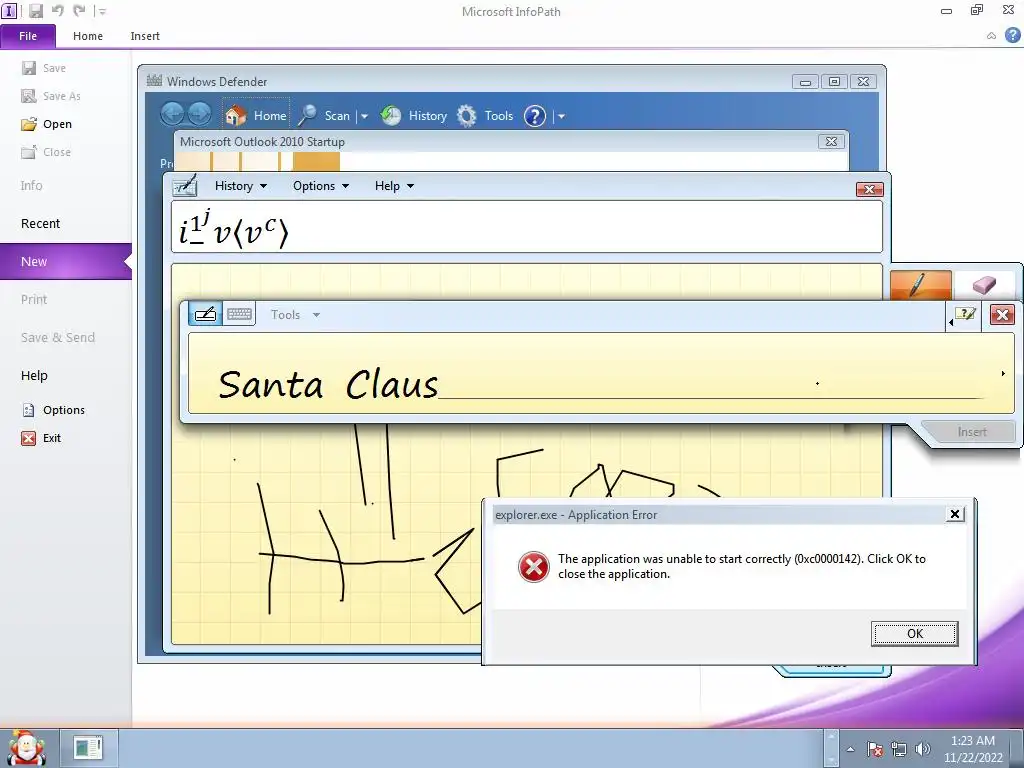The width and height of the screenshot is (1024, 768).
Task: Open the Customize Quick Access Toolbar dropdown
Action: (101, 11)
